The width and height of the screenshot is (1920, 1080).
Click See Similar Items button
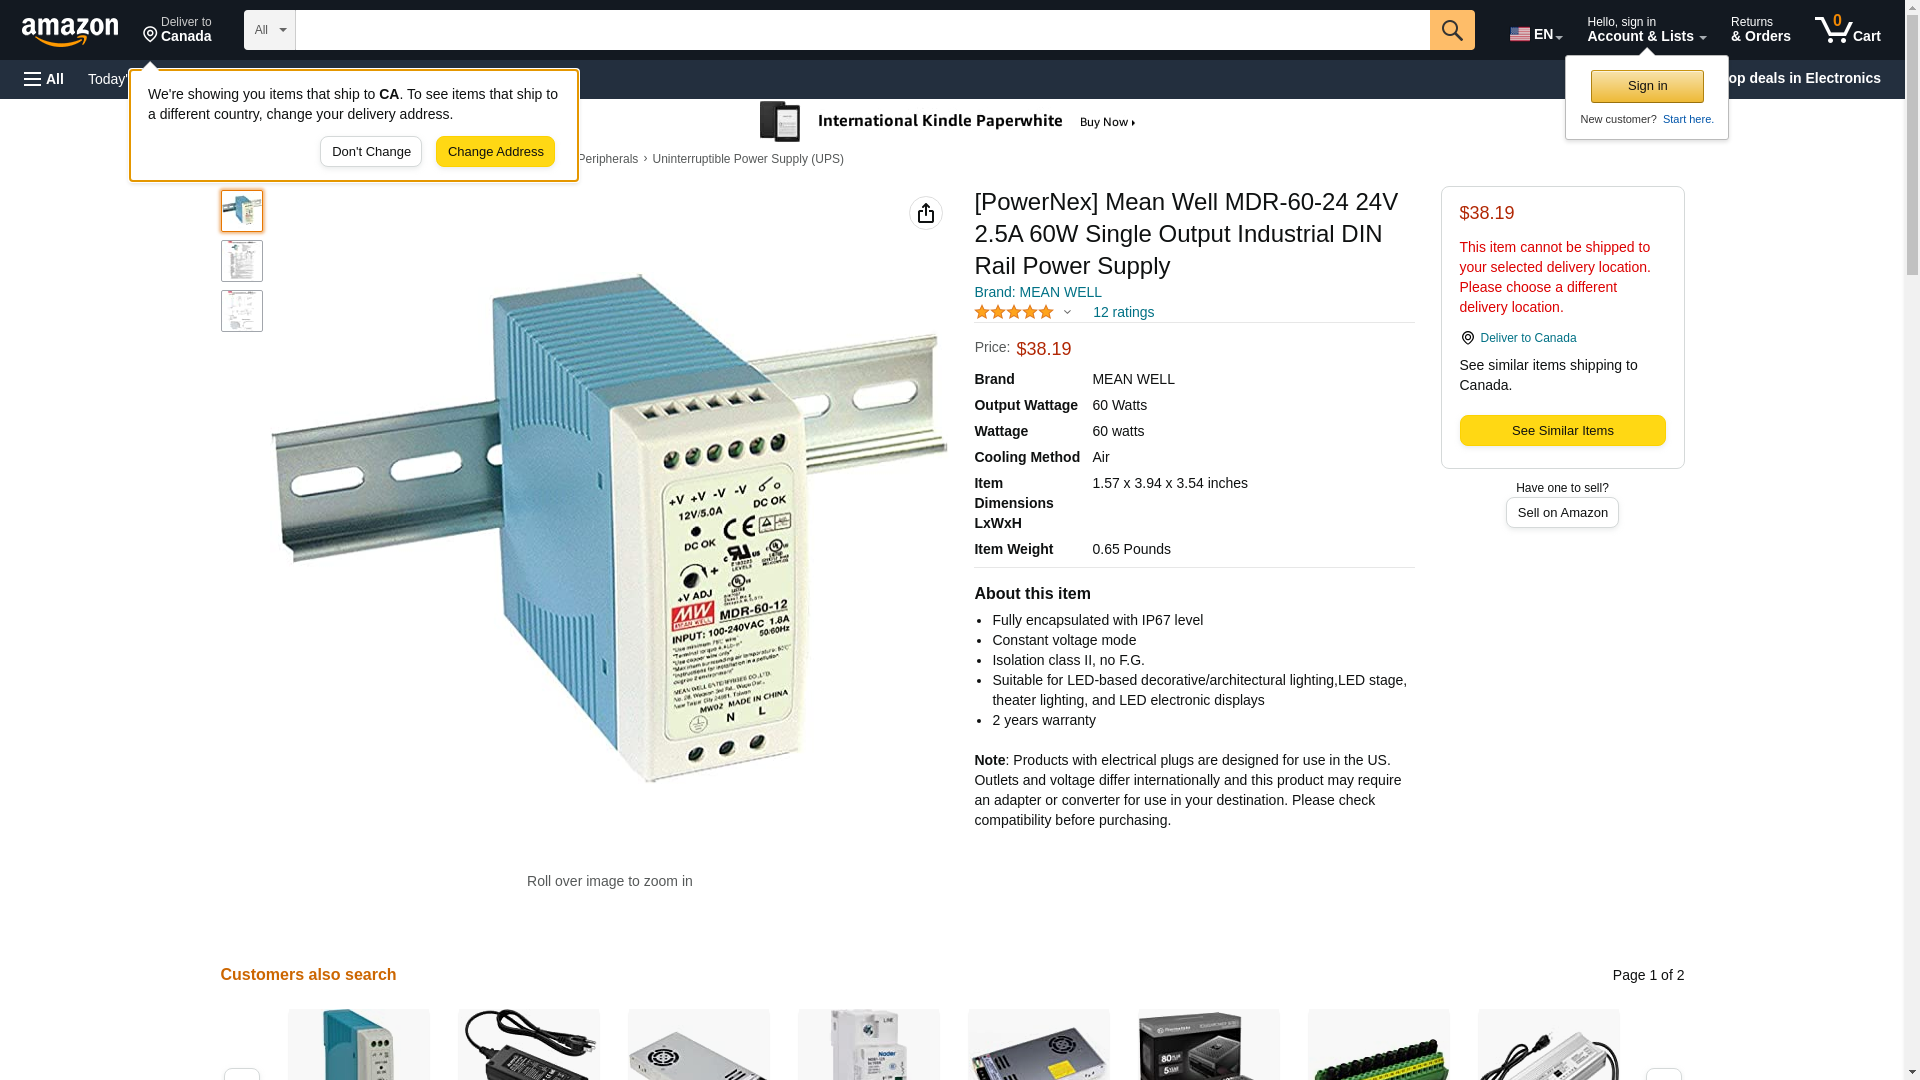(x=1562, y=431)
